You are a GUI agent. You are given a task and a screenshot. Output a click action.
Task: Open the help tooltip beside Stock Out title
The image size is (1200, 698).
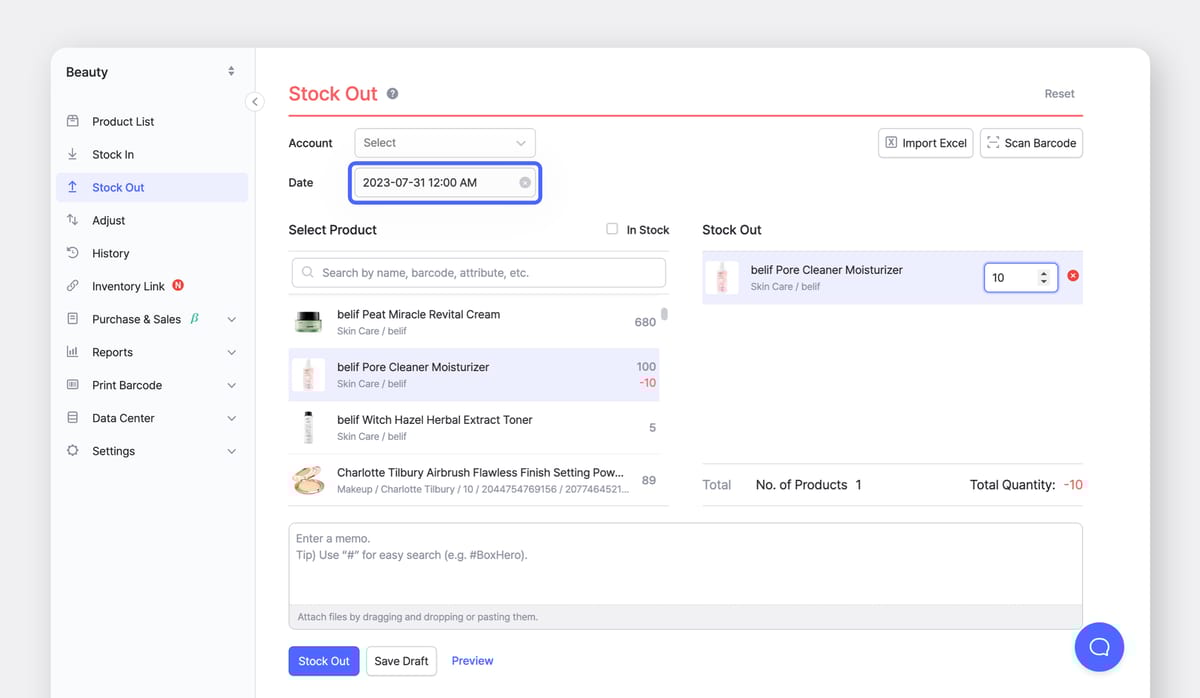pyautogui.click(x=391, y=93)
